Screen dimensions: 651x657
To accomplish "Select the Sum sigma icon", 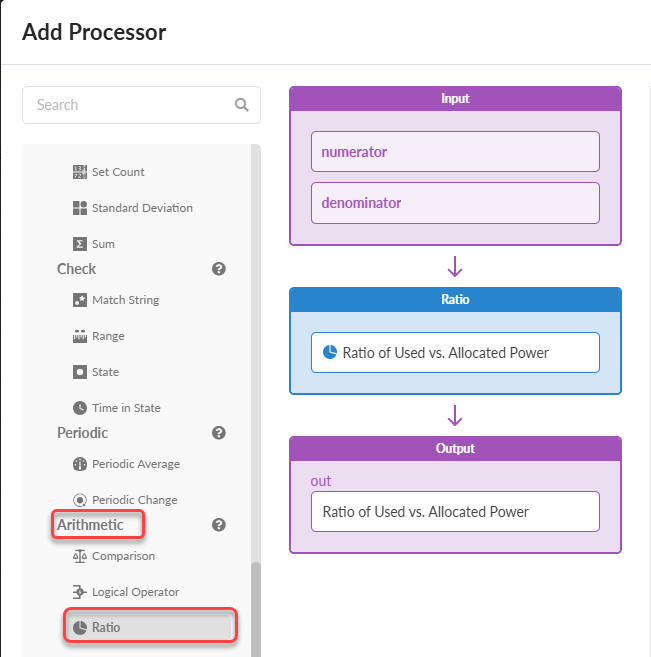I will (80, 244).
